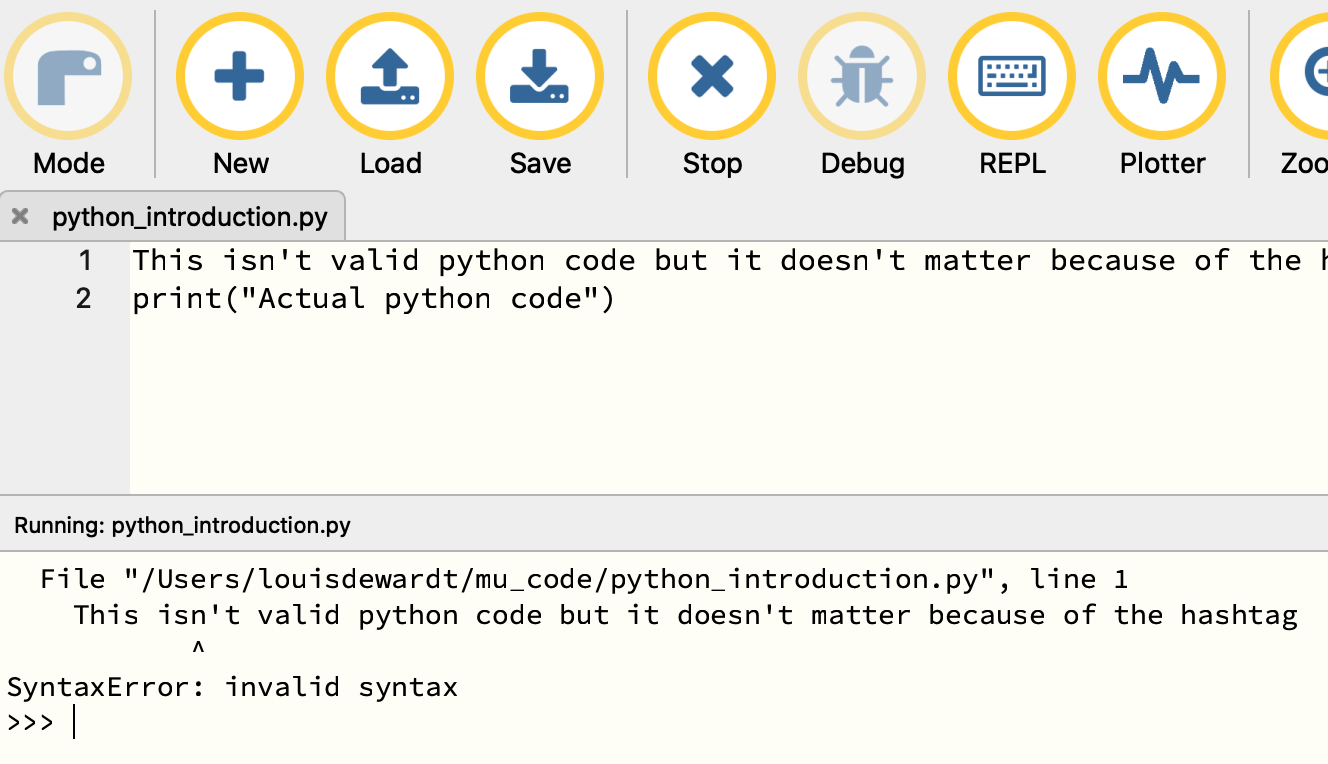Click the caret error marker in output

(x=198, y=650)
